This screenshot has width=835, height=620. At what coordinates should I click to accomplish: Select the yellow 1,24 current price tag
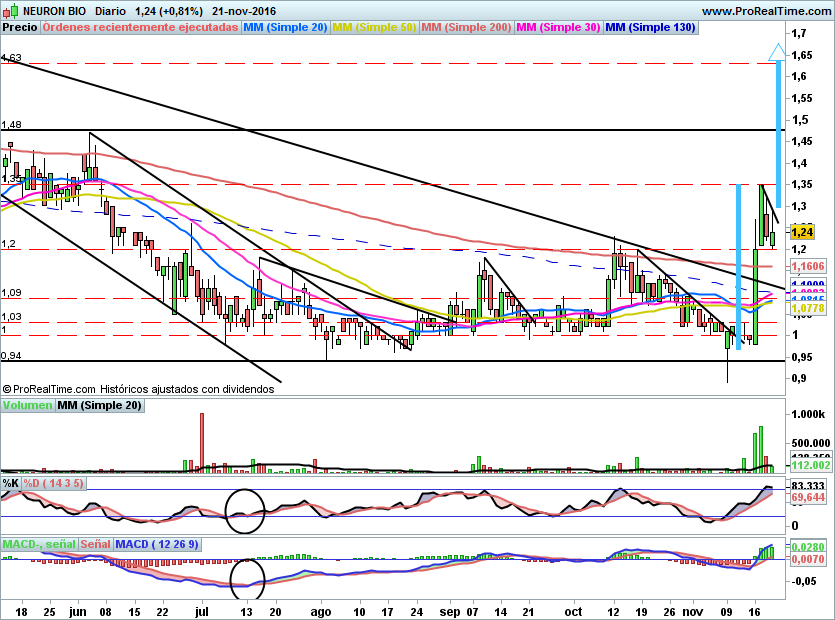803,232
